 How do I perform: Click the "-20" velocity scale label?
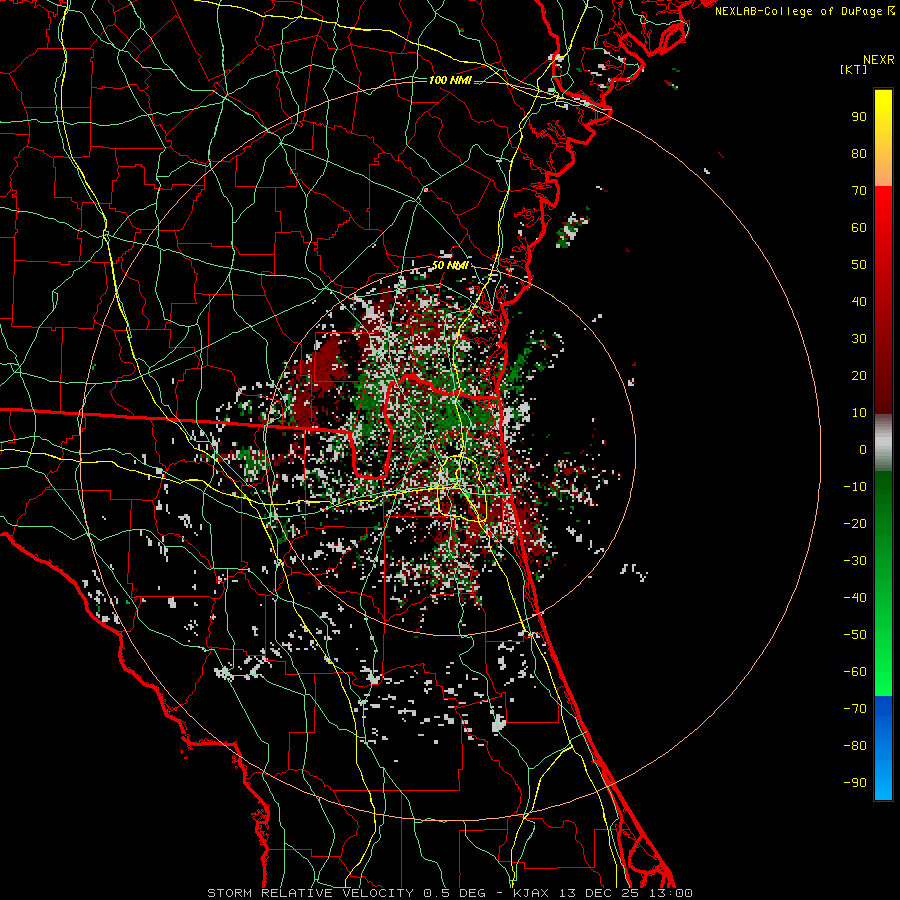[855, 524]
